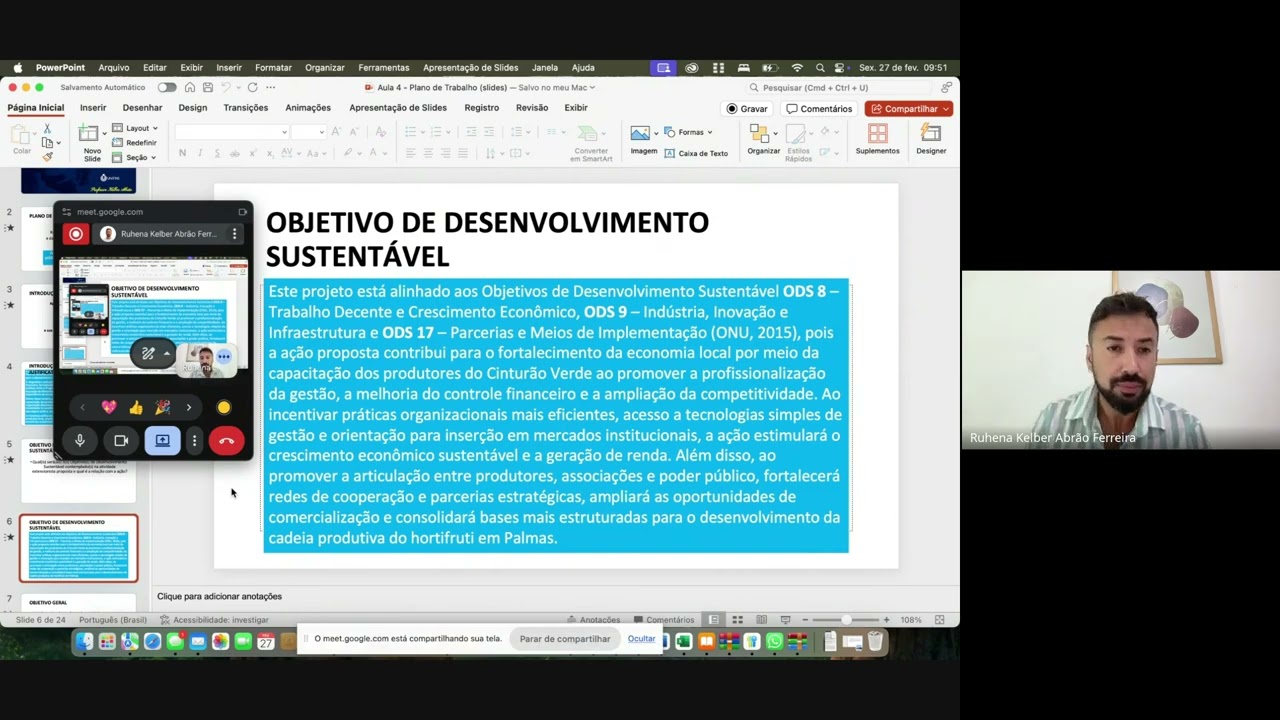Click the Ocultar link in sharing bar
Image resolution: width=1280 pixels, height=720 pixels.
coord(641,639)
